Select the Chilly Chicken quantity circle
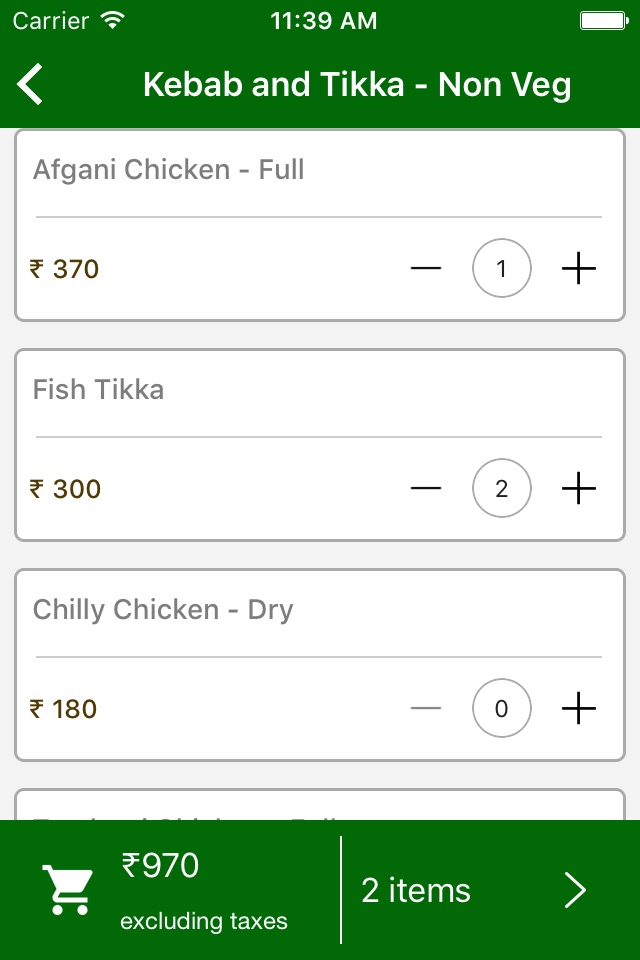This screenshot has width=640, height=960. (502, 709)
